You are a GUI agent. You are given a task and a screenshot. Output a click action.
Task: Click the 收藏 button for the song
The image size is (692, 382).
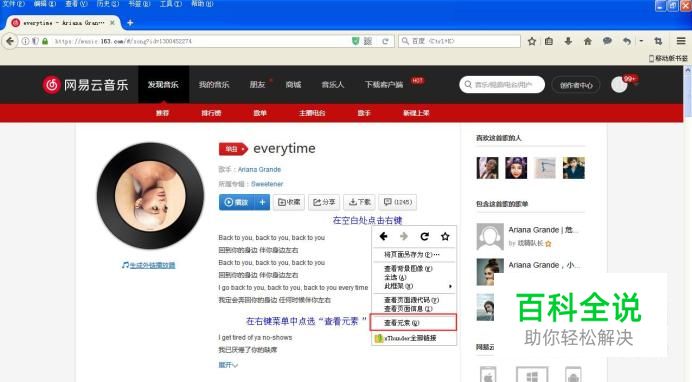pyautogui.click(x=289, y=202)
